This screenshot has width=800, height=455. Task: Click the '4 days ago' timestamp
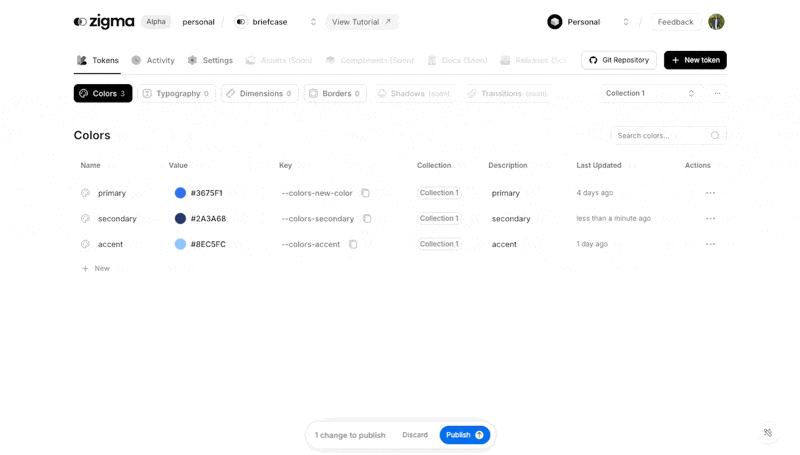coord(595,193)
